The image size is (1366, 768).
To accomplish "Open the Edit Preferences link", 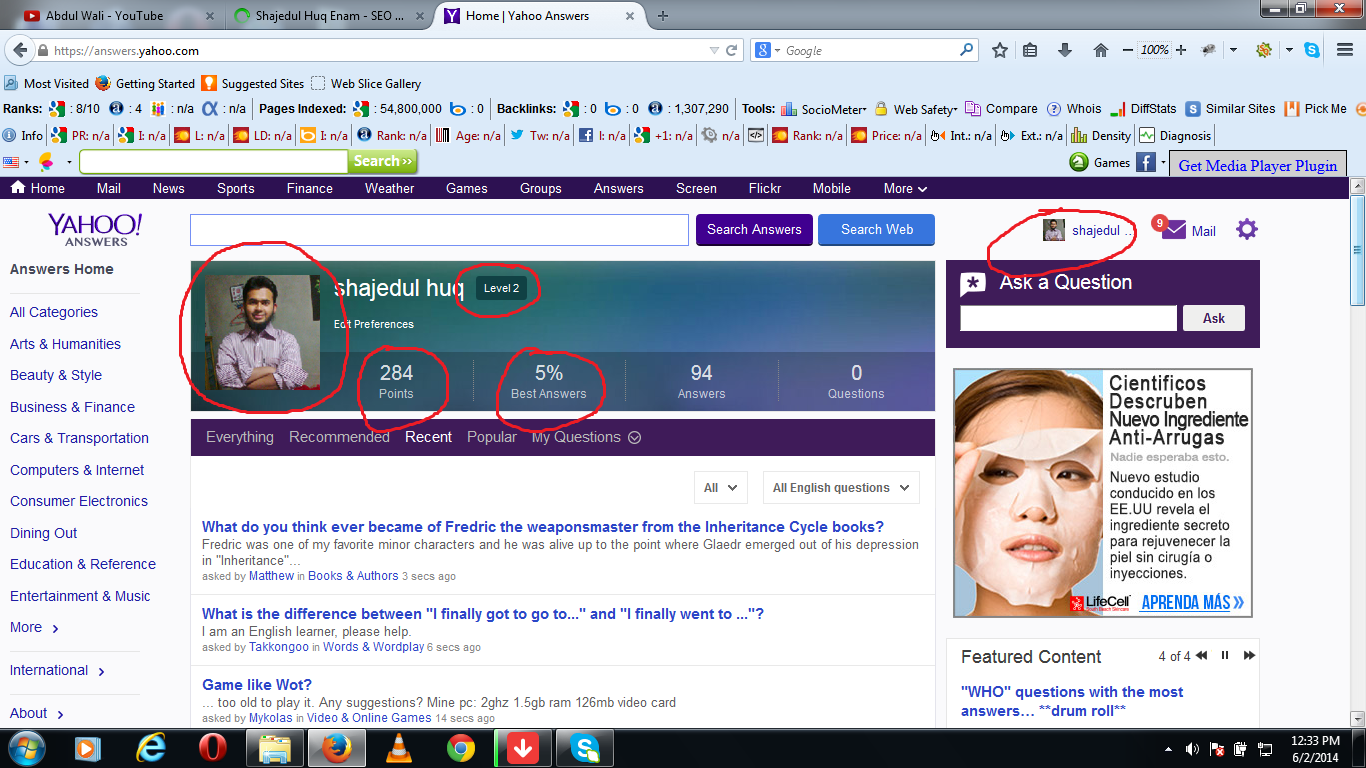I will click(374, 324).
